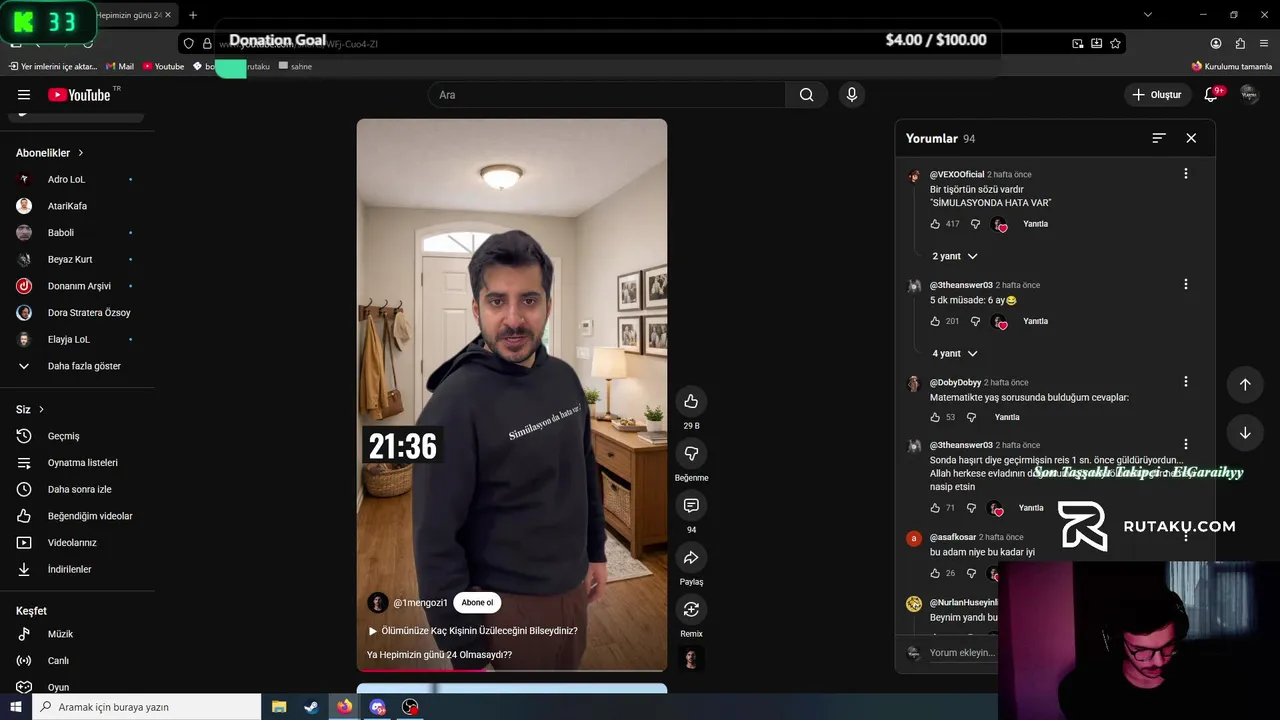Open Remix options for the short

[691, 609]
